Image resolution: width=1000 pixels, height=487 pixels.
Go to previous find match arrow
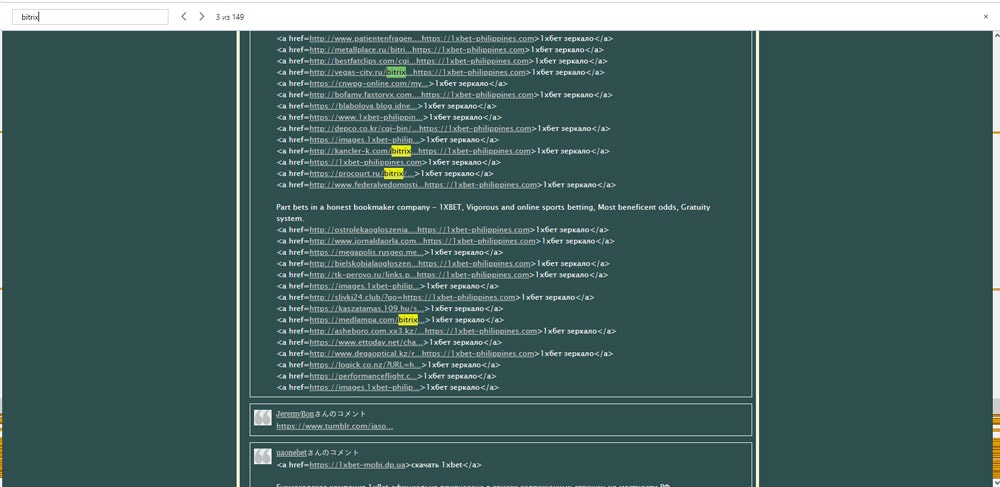tap(184, 17)
